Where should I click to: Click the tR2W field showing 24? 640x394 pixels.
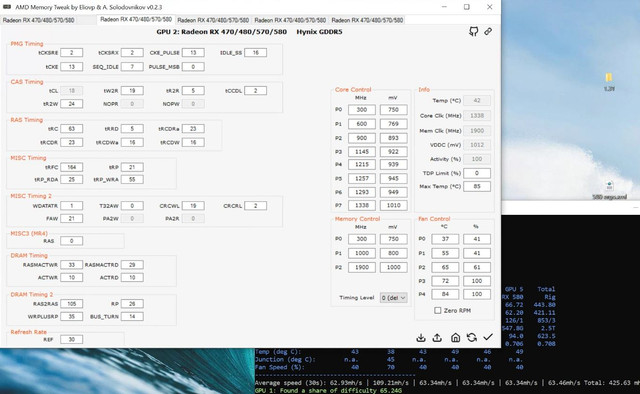coord(71,104)
